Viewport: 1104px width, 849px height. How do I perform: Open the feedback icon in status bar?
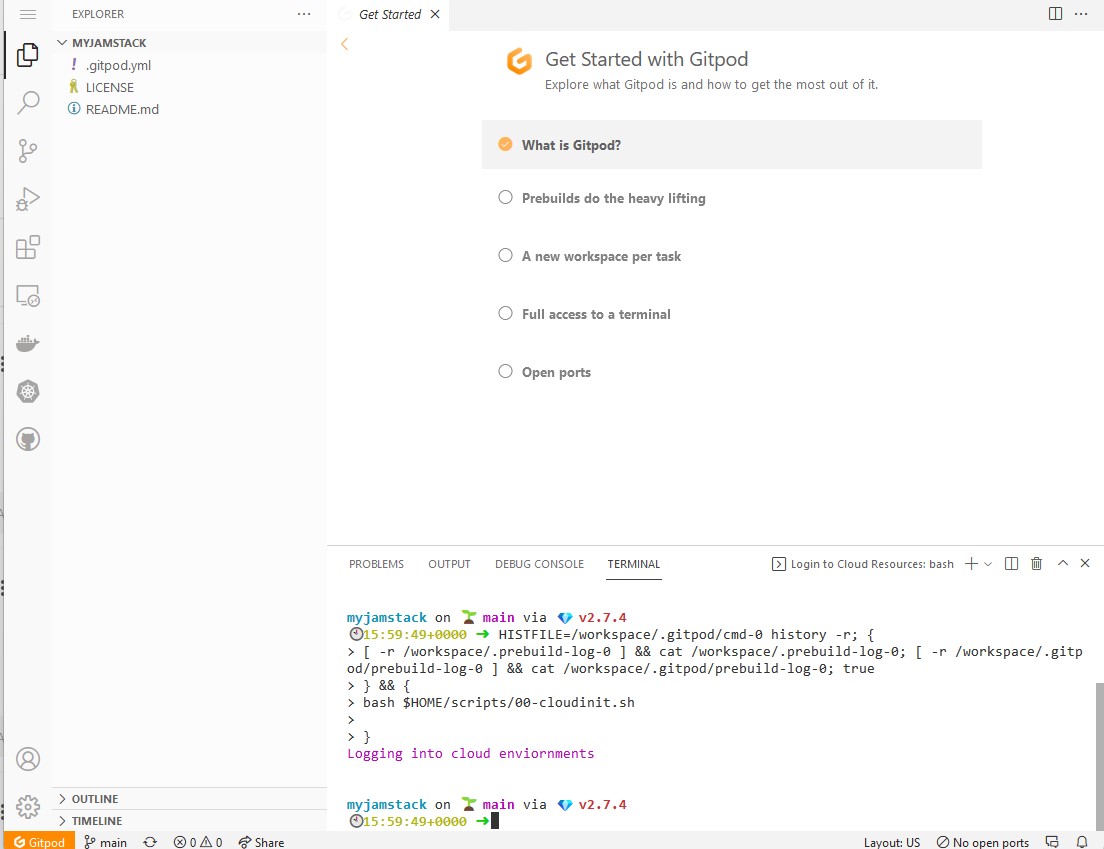[1052, 842]
